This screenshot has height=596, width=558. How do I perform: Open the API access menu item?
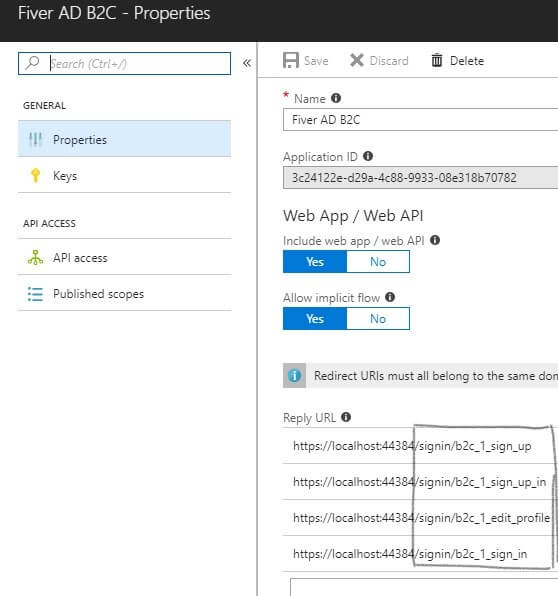tap(124, 257)
